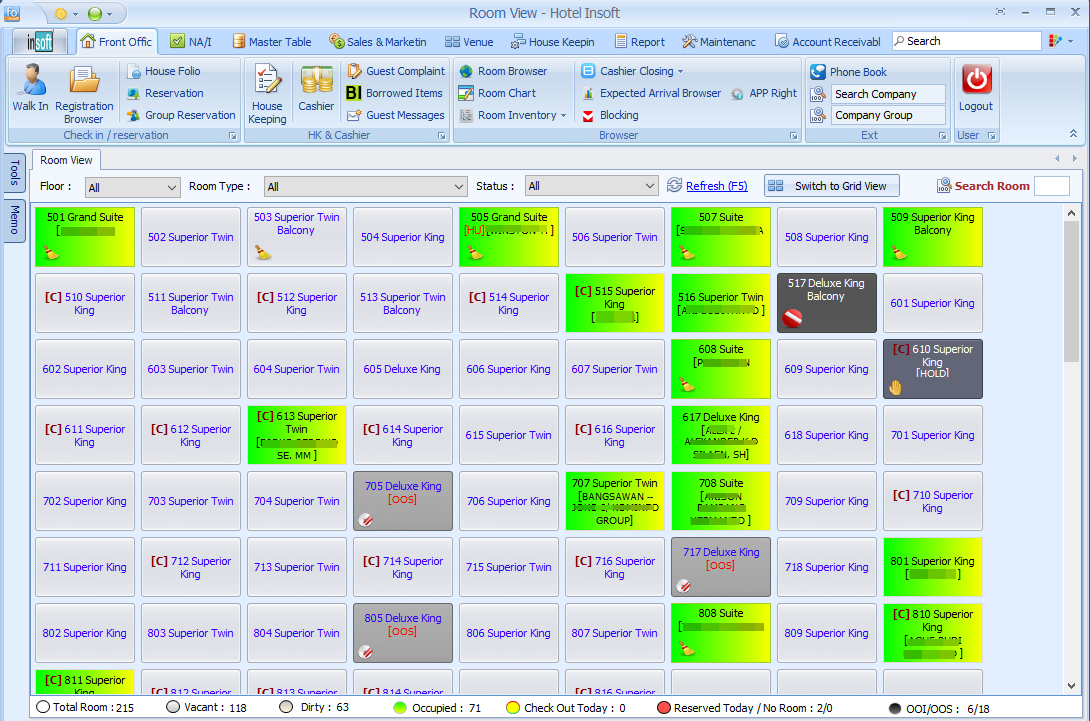Screen dimensions: 1090x721
Task: Switch to the Master Table tab
Action: pyautogui.click(x=271, y=42)
